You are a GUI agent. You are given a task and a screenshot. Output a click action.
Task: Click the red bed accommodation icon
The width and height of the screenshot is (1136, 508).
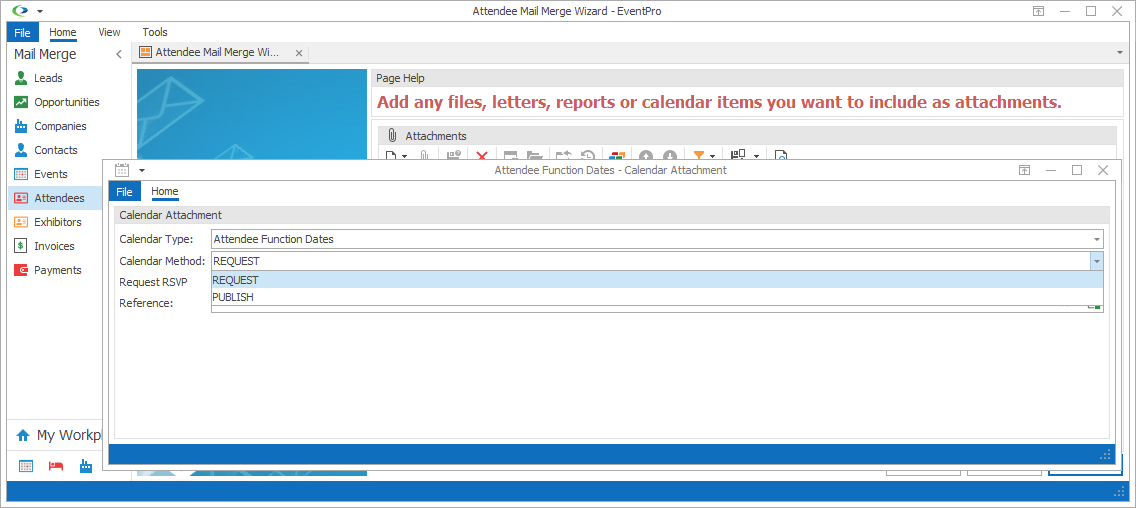56,465
